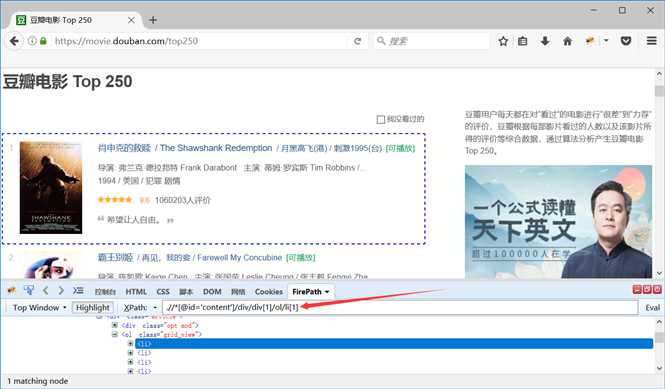Click the '希望让人自由。' quote text

click(134, 220)
